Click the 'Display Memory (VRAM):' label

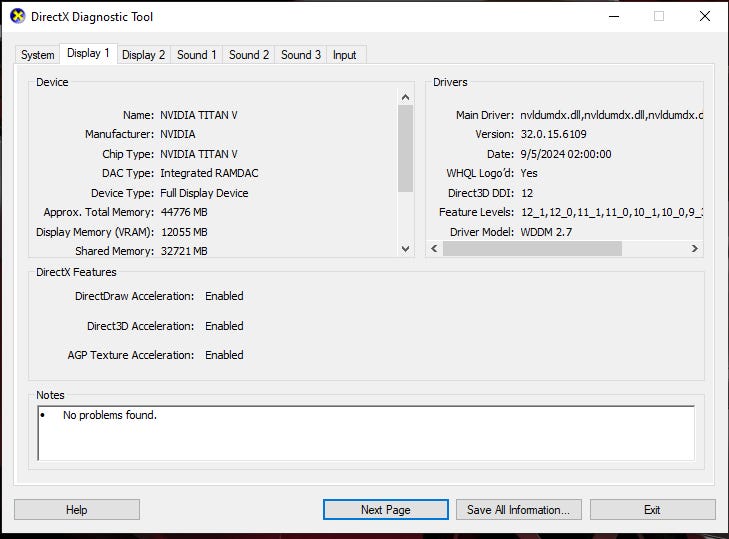coord(95,232)
